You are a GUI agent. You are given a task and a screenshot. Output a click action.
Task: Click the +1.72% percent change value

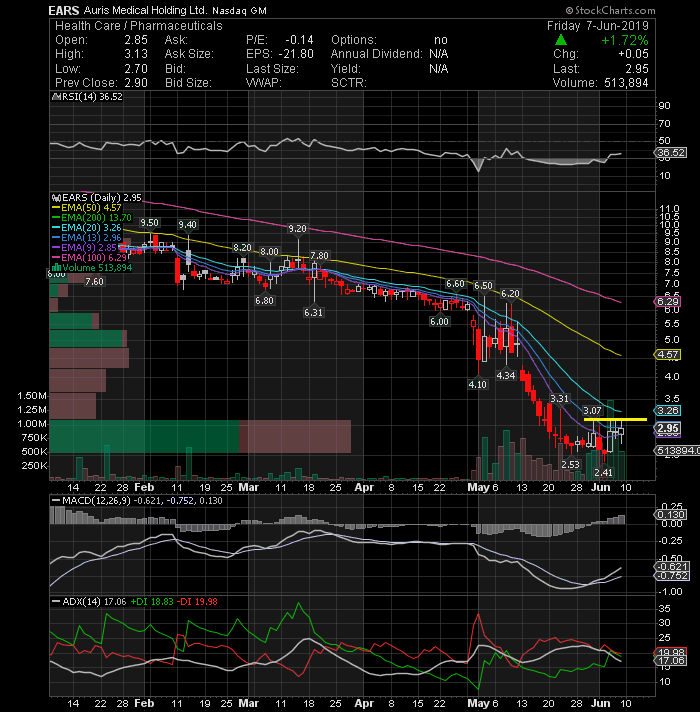[x=625, y=40]
